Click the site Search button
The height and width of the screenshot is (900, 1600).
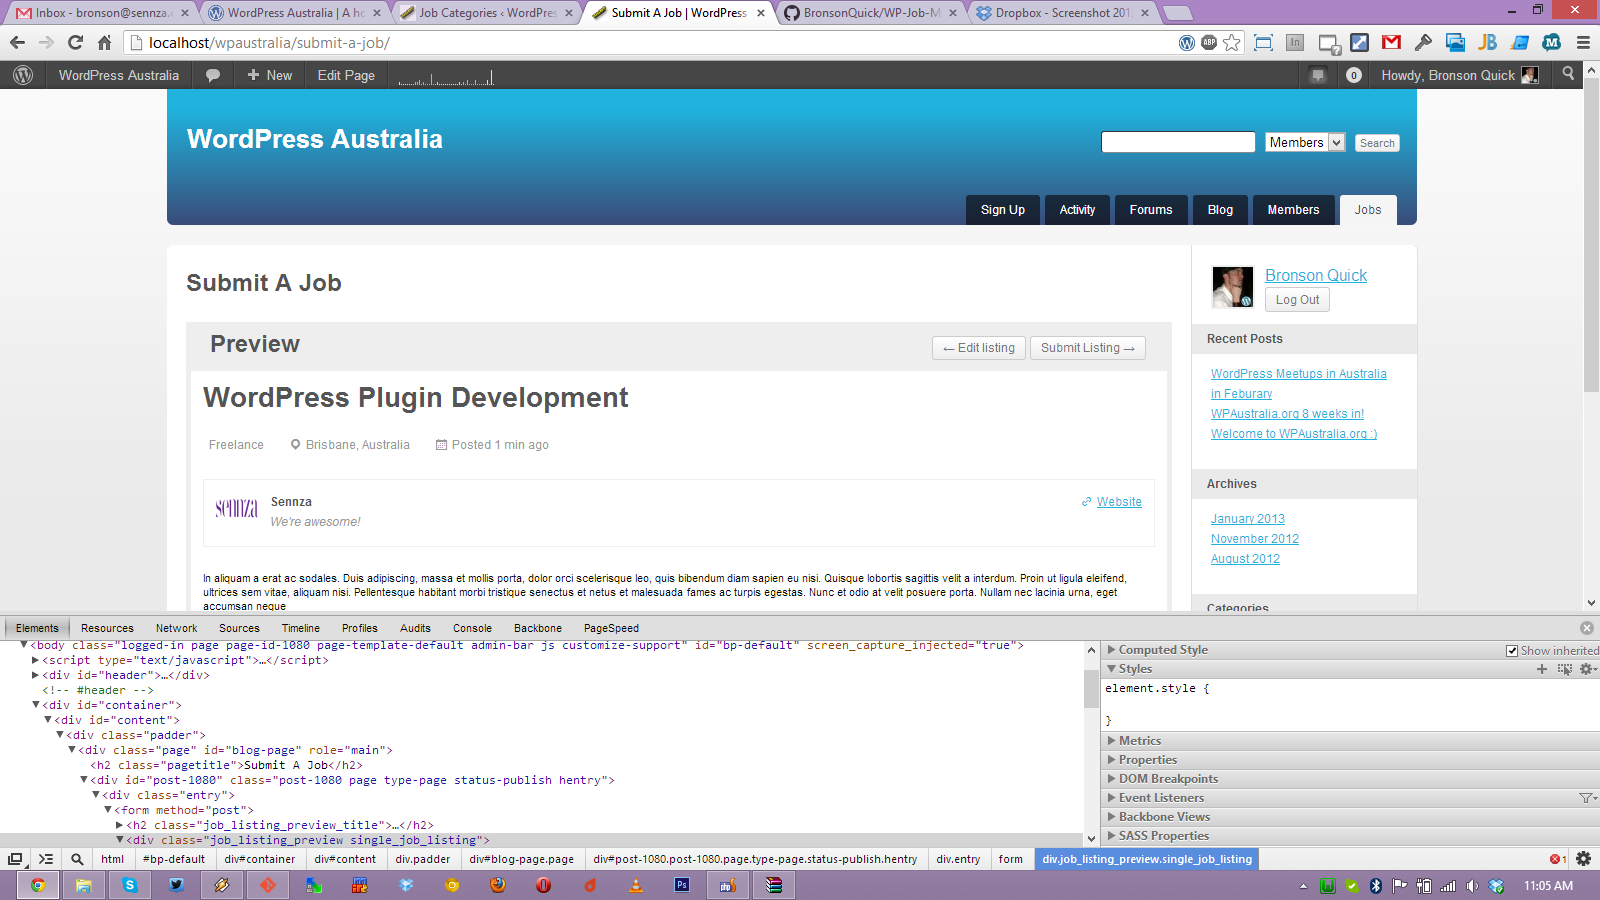(x=1377, y=143)
